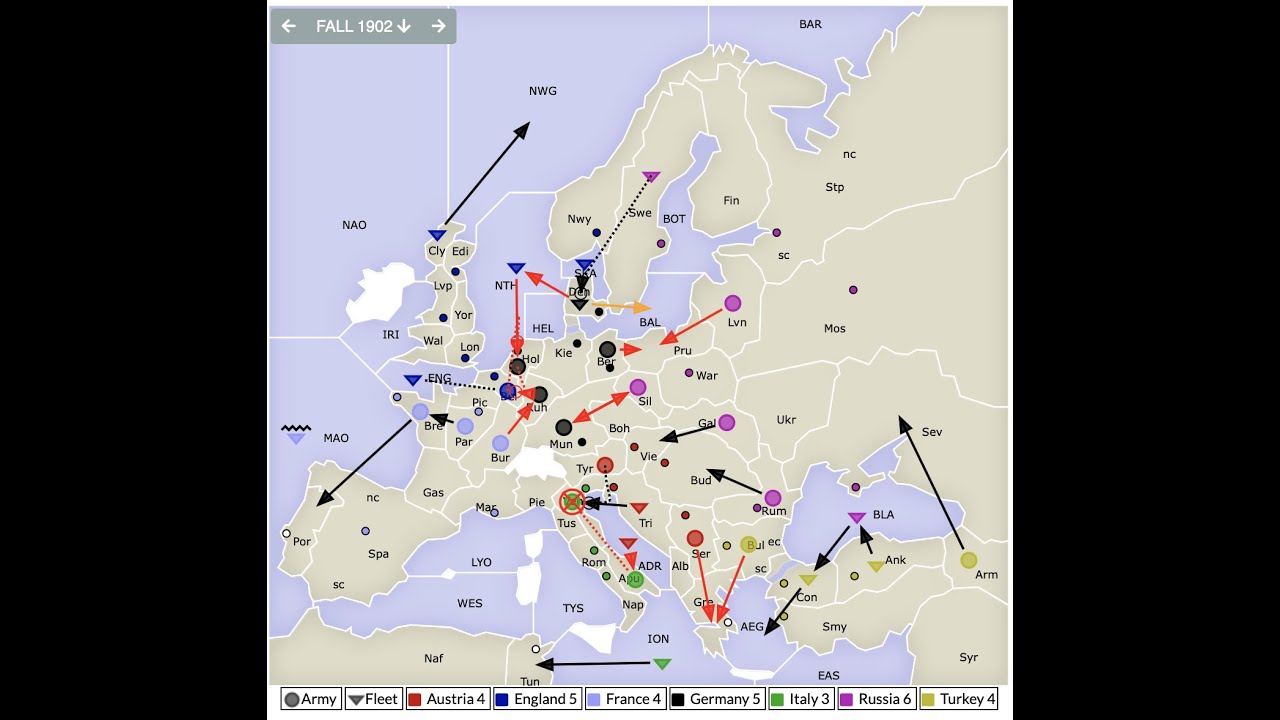The width and height of the screenshot is (1280, 720).
Task: Click the Fleet legend entry
Action: coord(373,699)
